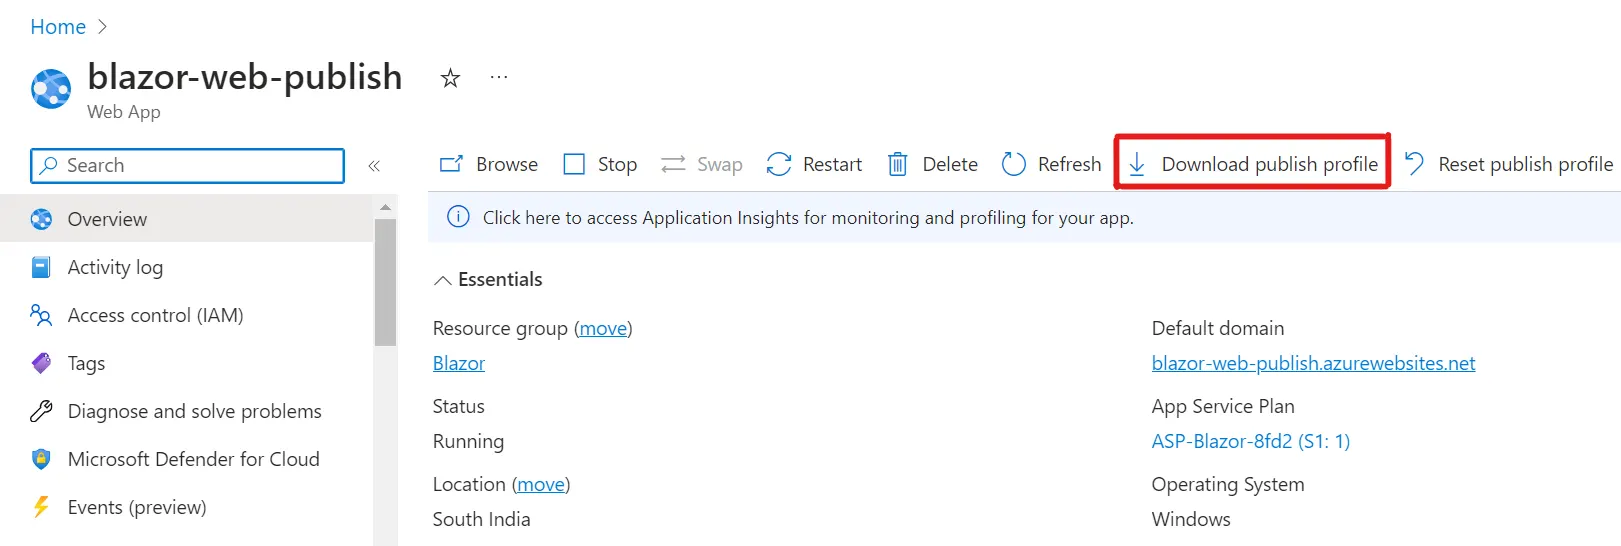Click the Diagnose wrench icon
The image size is (1621, 546).
click(41, 411)
